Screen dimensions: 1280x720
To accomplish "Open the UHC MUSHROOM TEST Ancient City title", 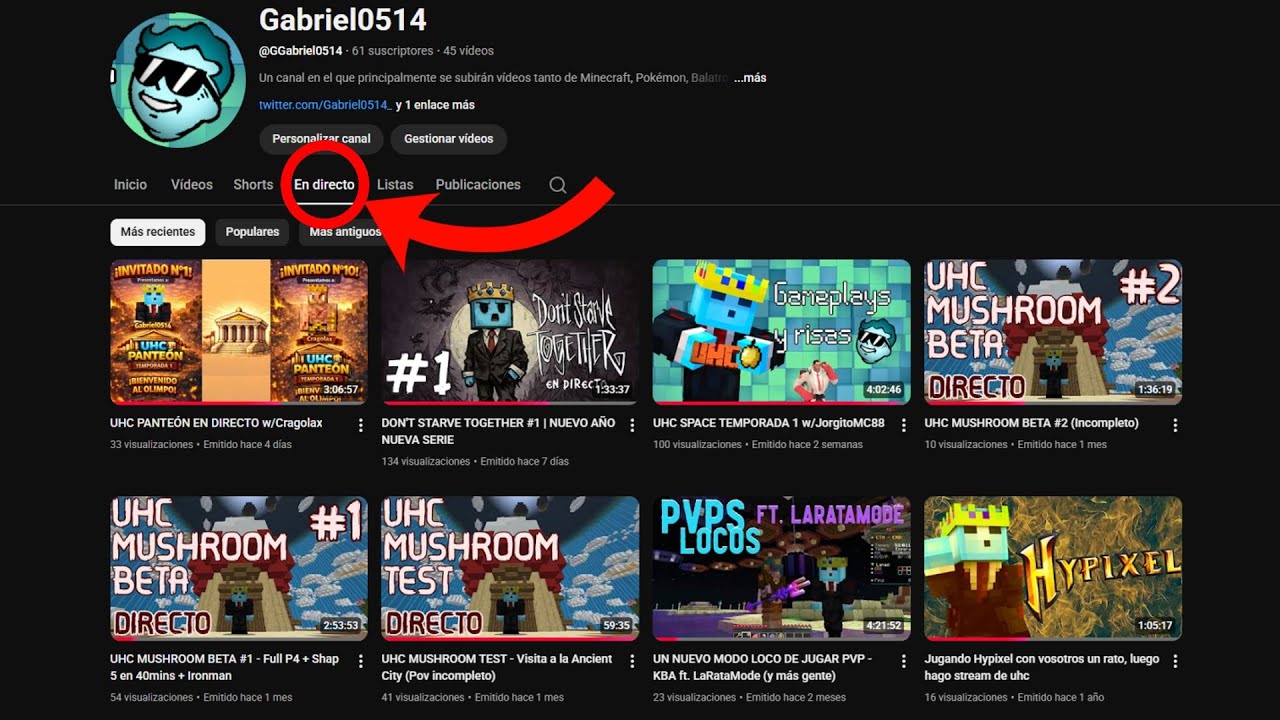I will click(x=497, y=667).
